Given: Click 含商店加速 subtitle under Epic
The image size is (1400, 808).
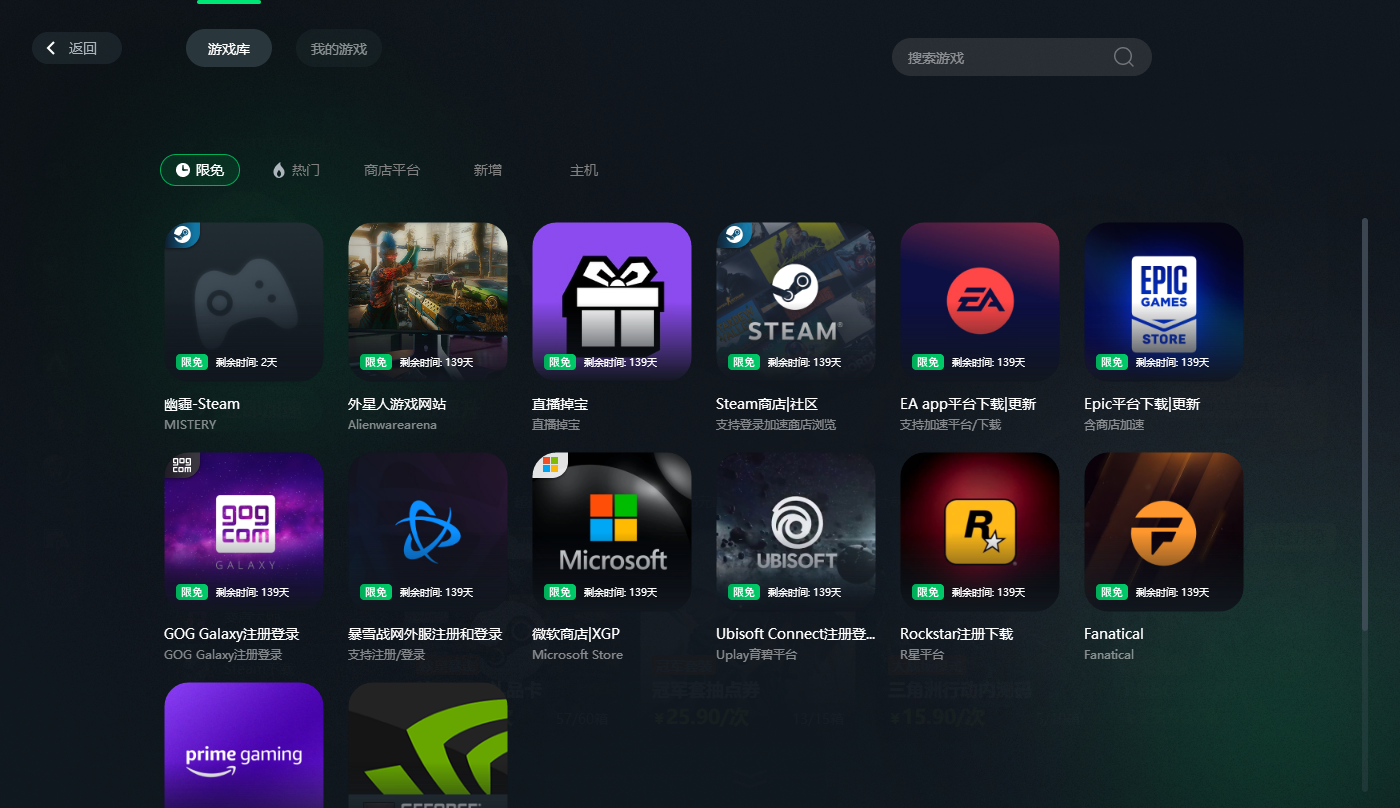Looking at the screenshot, I should (x=1114, y=425).
